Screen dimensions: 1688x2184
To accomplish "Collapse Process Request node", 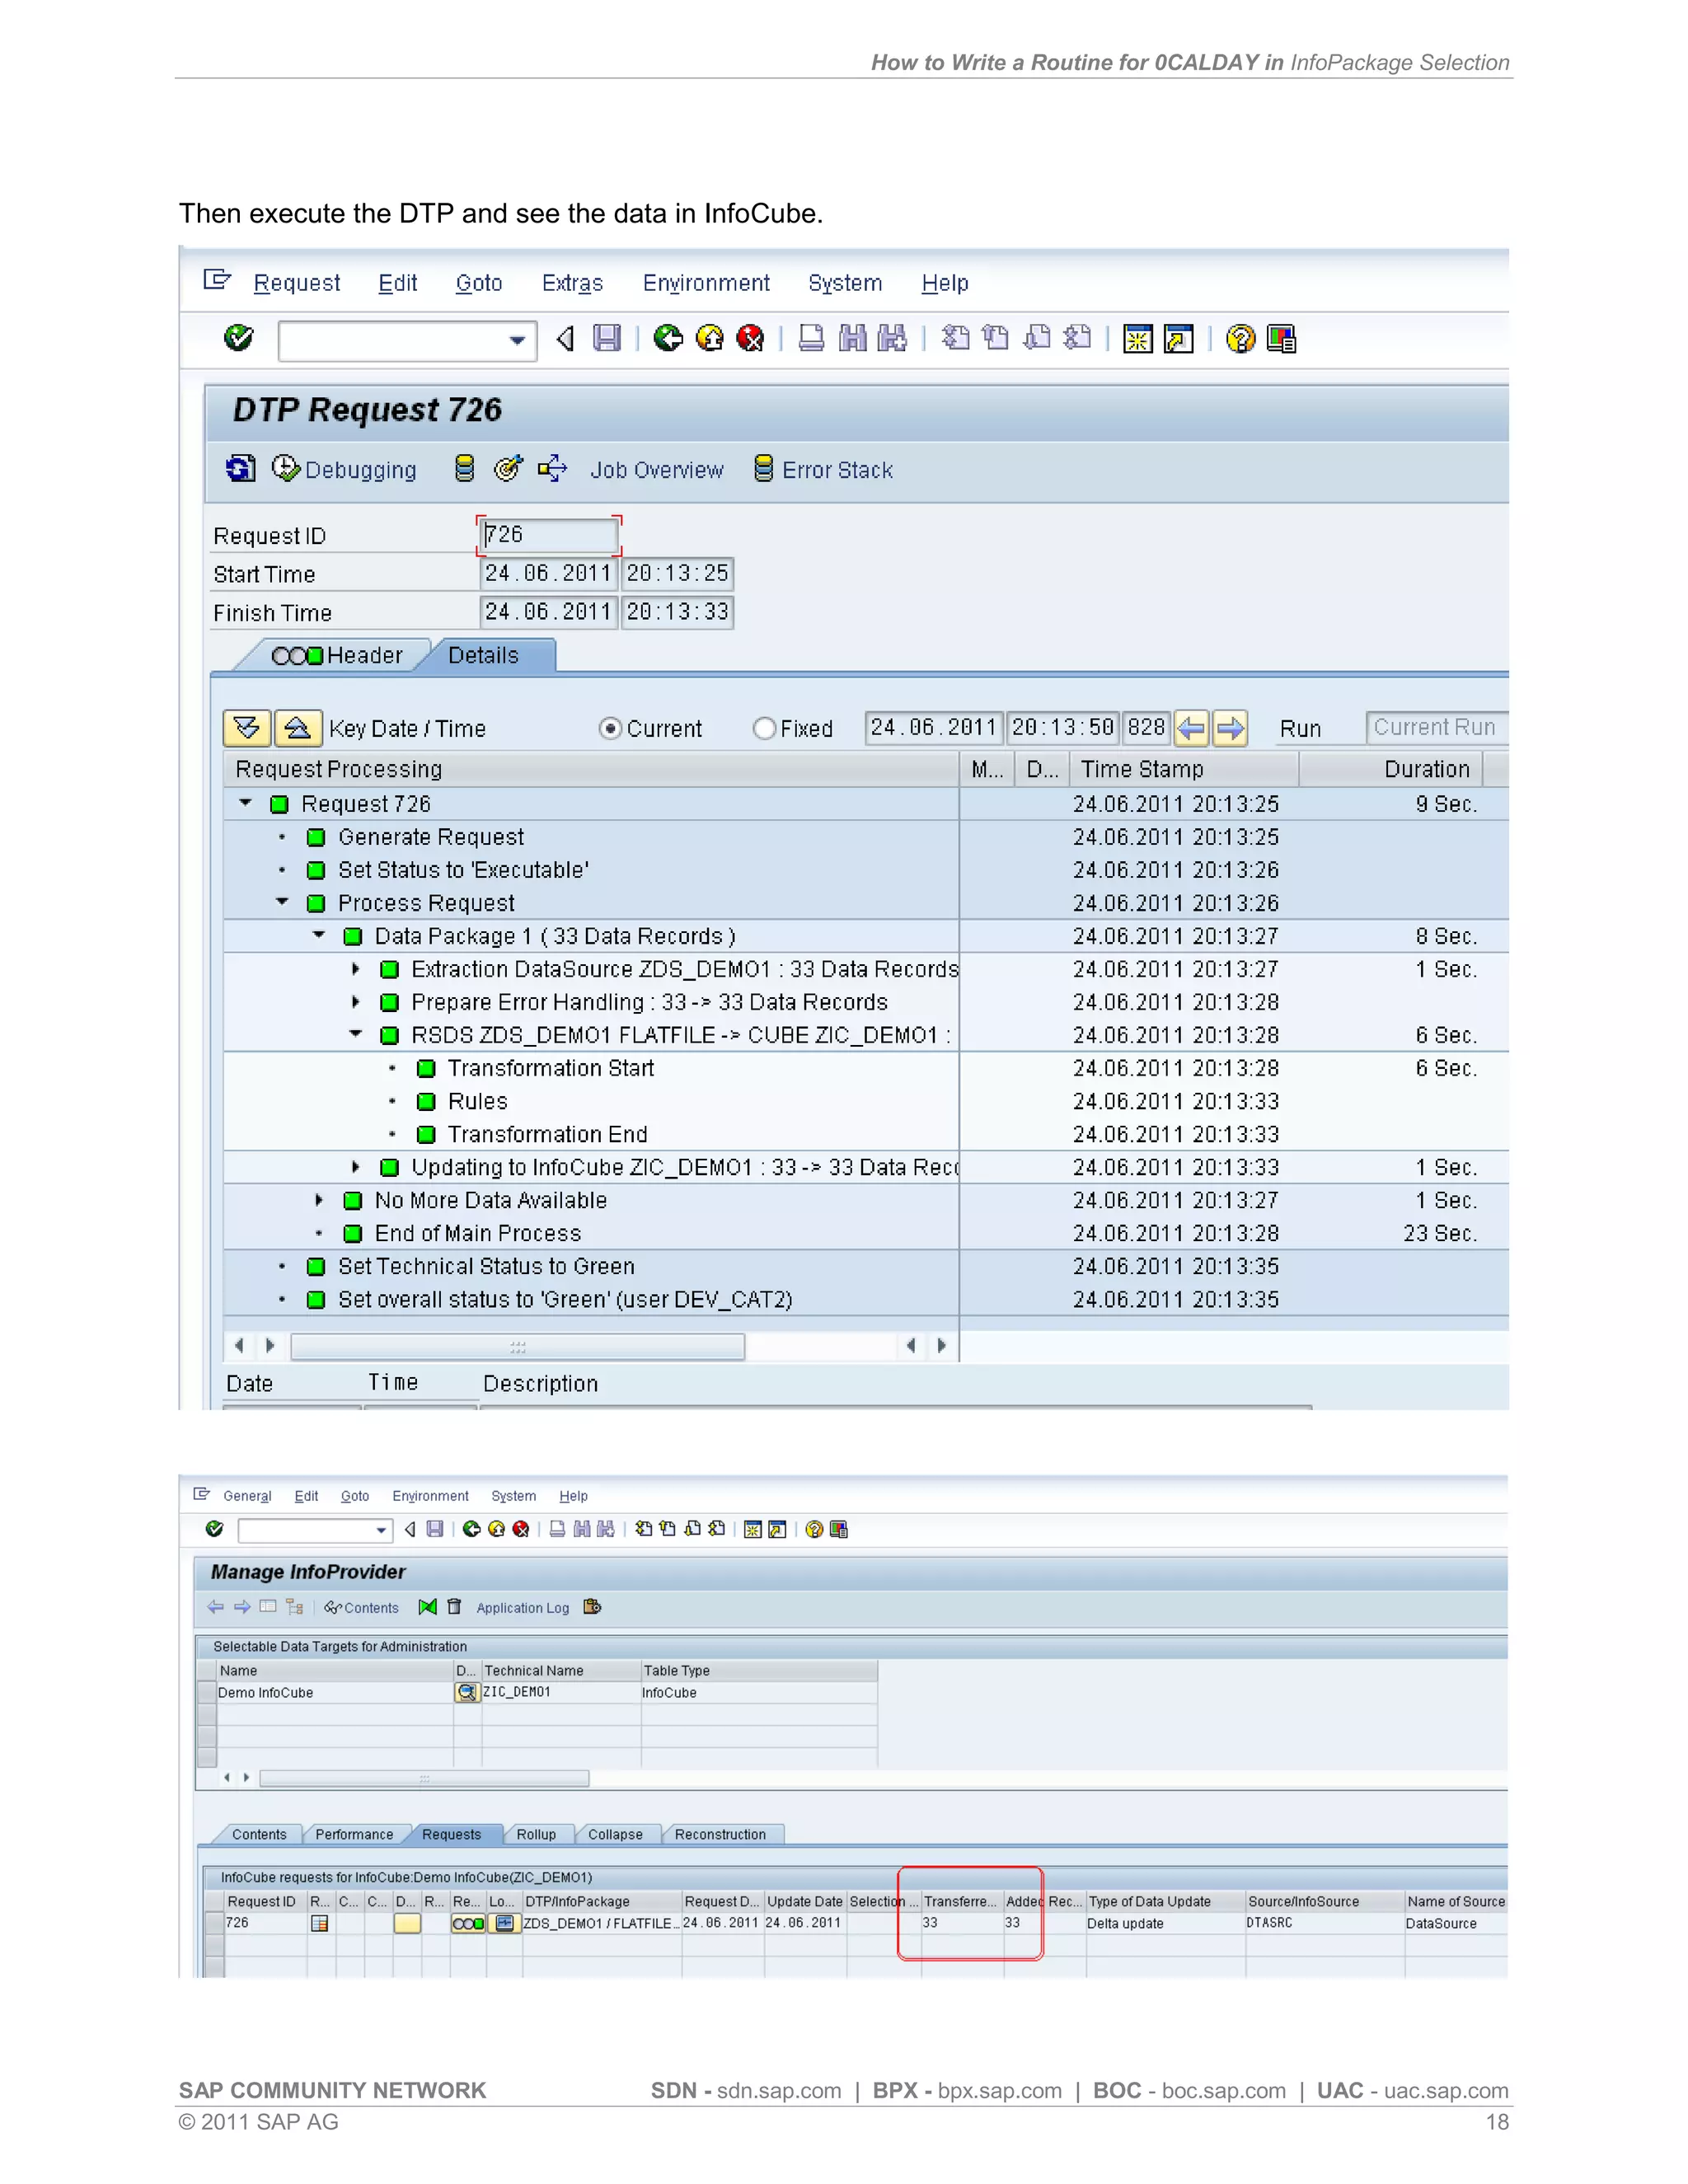I will 282,902.
